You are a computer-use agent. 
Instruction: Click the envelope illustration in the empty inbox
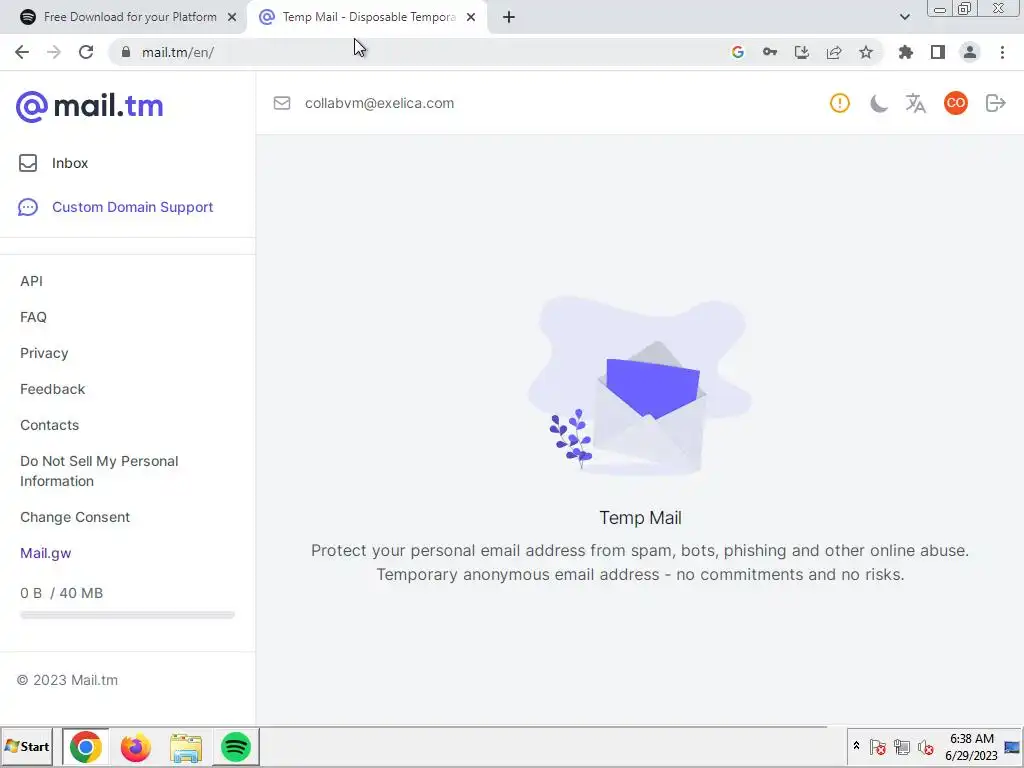pos(640,385)
